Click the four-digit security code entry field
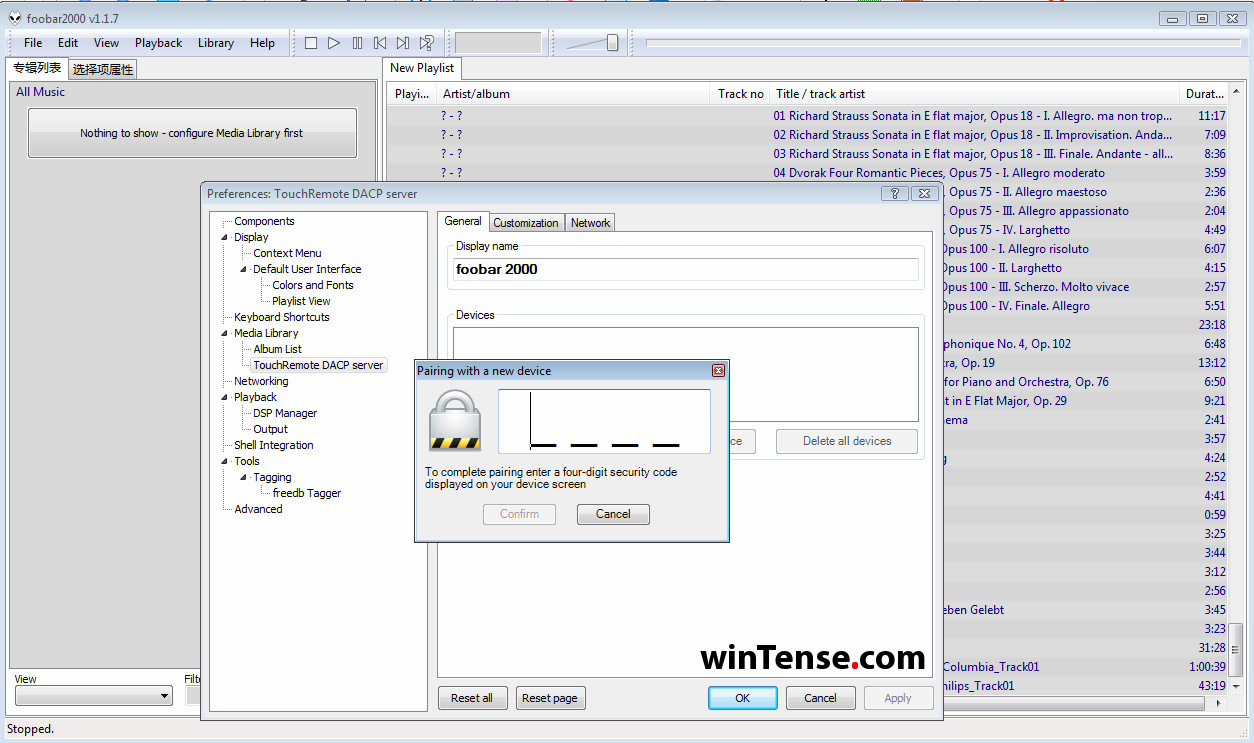Image resolution: width=1254 pixels, height=743 pixels. tap(604, 420)
